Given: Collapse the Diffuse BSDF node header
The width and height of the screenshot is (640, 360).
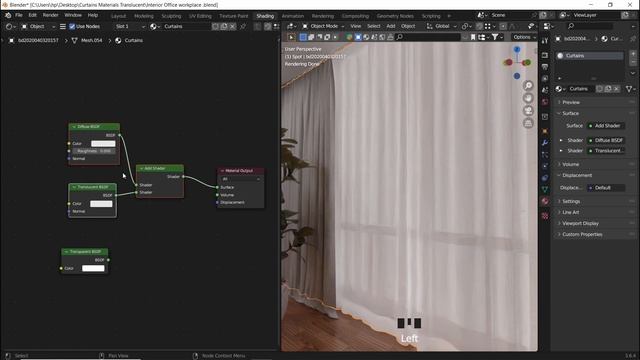Looking at the screenshot, I should click(74, 127).
